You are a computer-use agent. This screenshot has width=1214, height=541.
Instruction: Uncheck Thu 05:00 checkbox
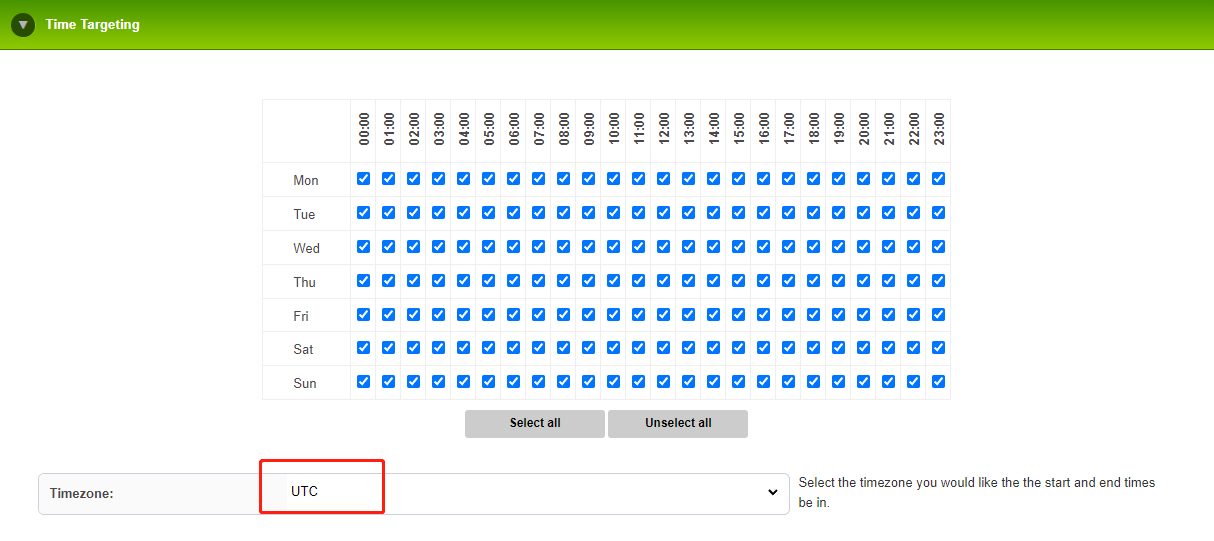(488, 281)
